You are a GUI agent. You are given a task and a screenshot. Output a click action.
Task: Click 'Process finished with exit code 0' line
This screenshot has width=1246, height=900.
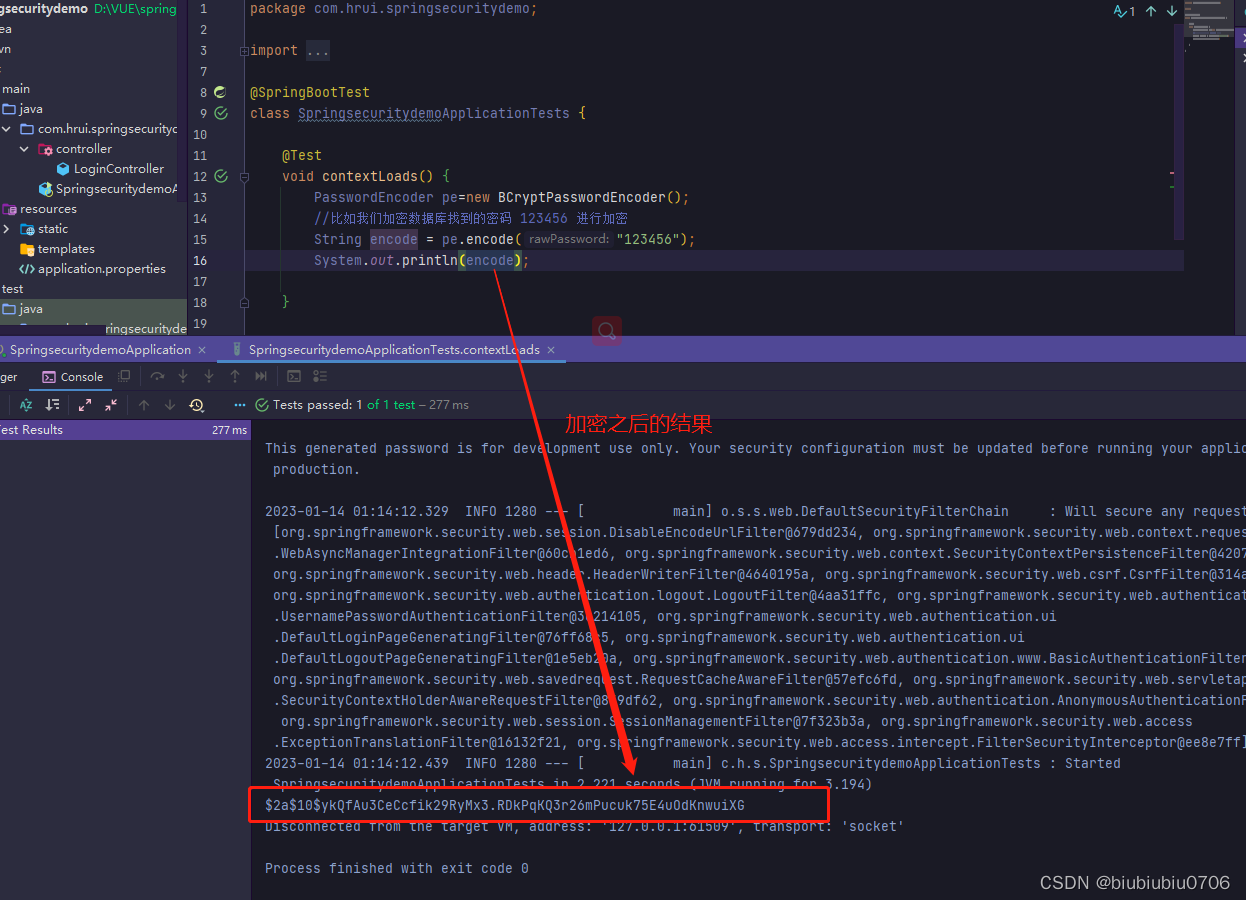(x=397, y=868)
